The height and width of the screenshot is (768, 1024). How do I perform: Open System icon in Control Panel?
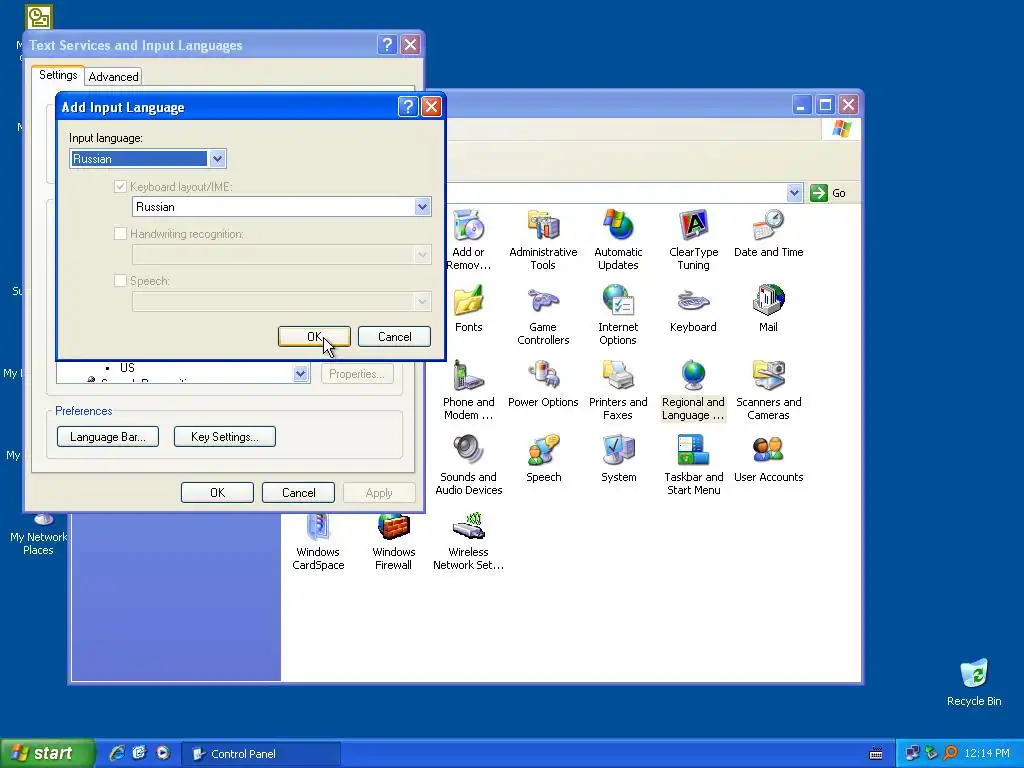(618, 458)
